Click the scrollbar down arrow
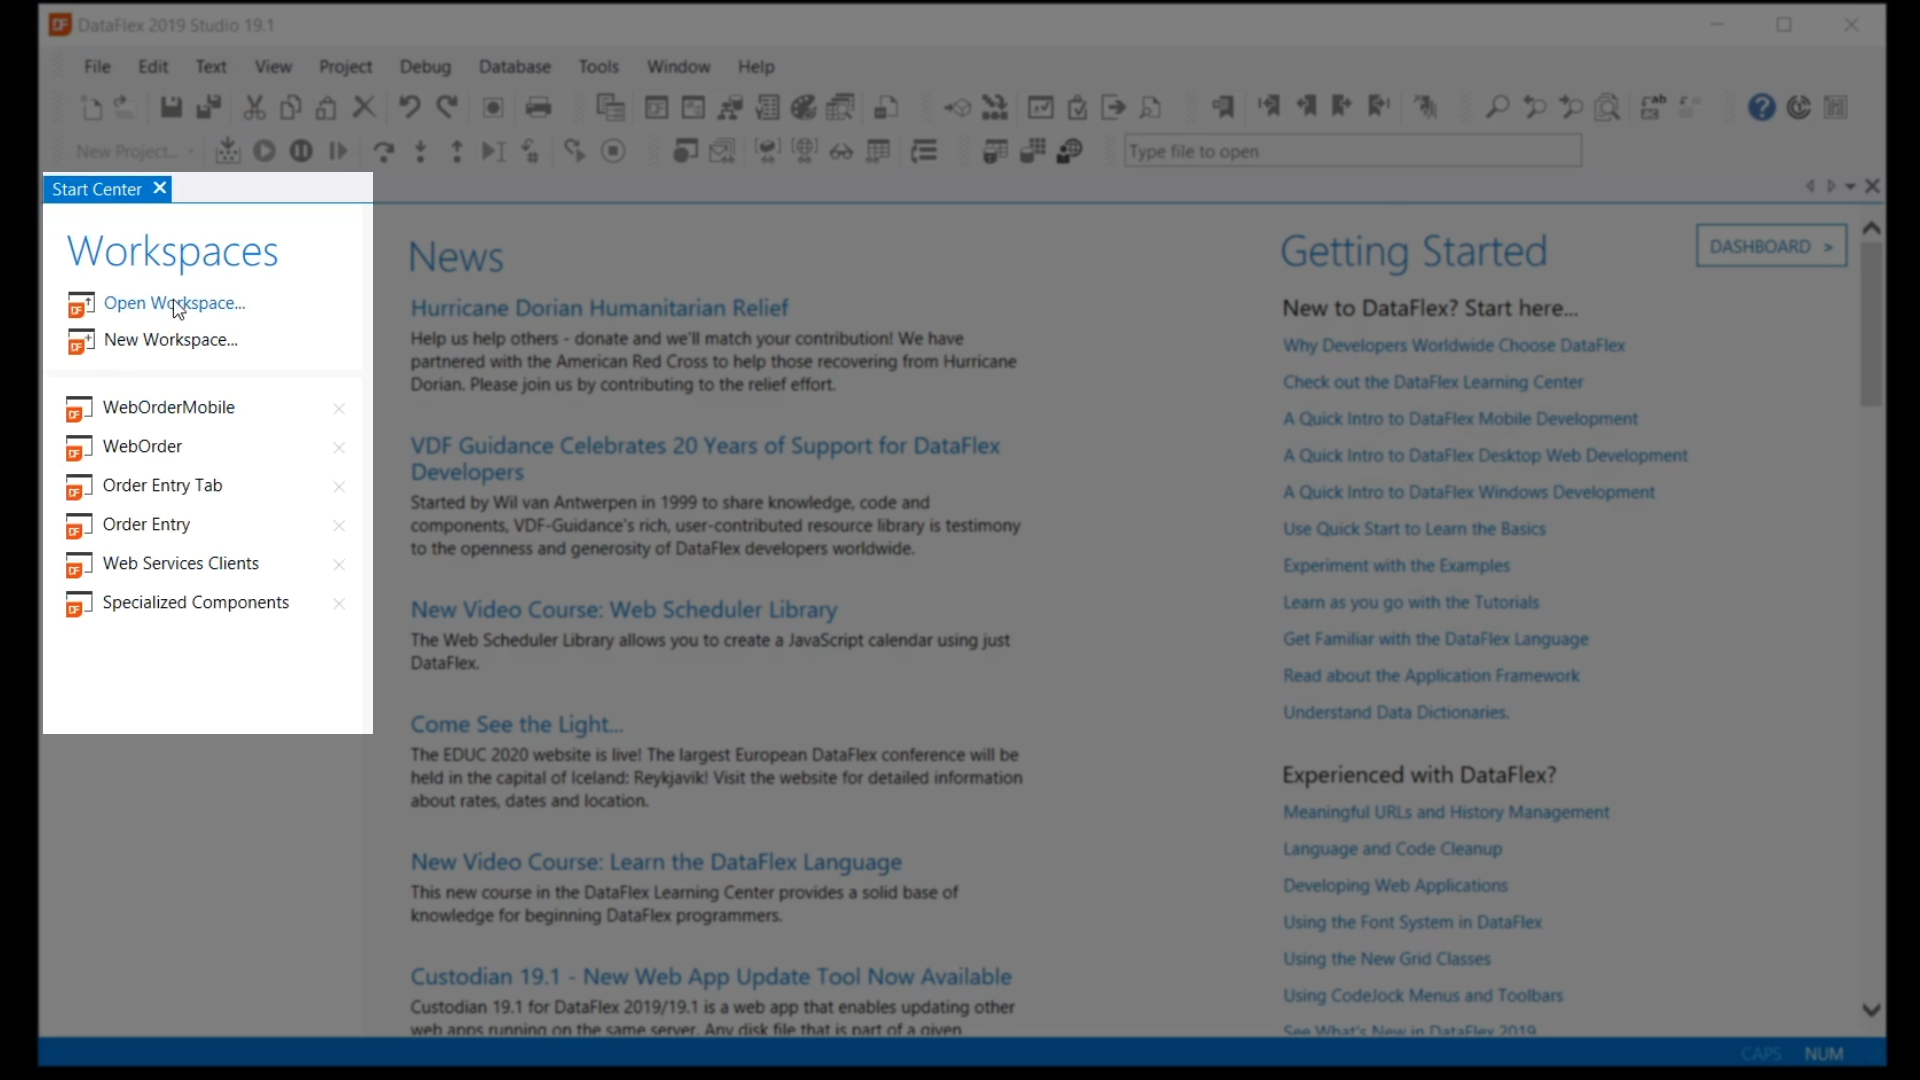The height and width of the screenshot is (1080, 1920). pyautogui.click(x=1871, y=1010)
